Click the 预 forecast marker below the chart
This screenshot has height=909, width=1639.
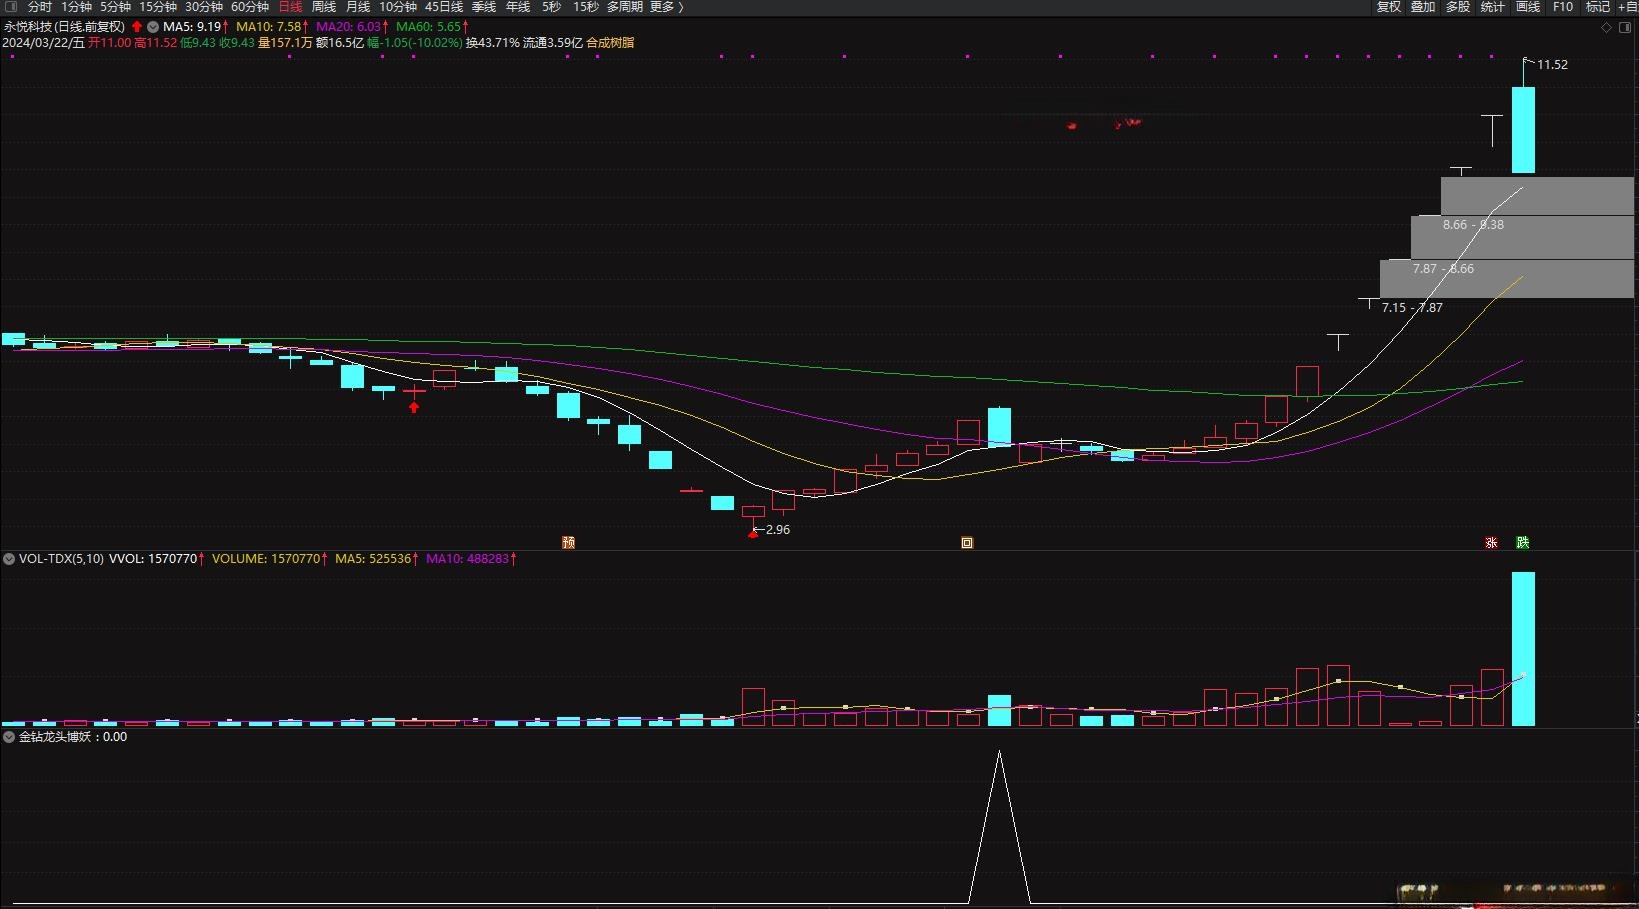click(x=568, y=543)
